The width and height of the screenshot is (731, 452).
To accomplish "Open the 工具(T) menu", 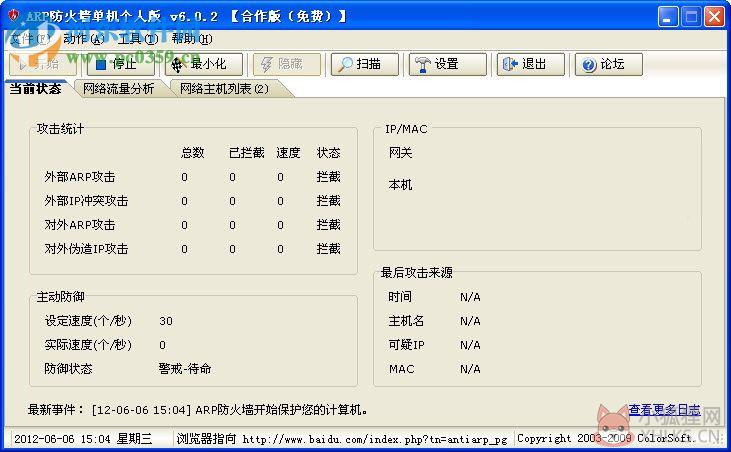I will [138, 39].
